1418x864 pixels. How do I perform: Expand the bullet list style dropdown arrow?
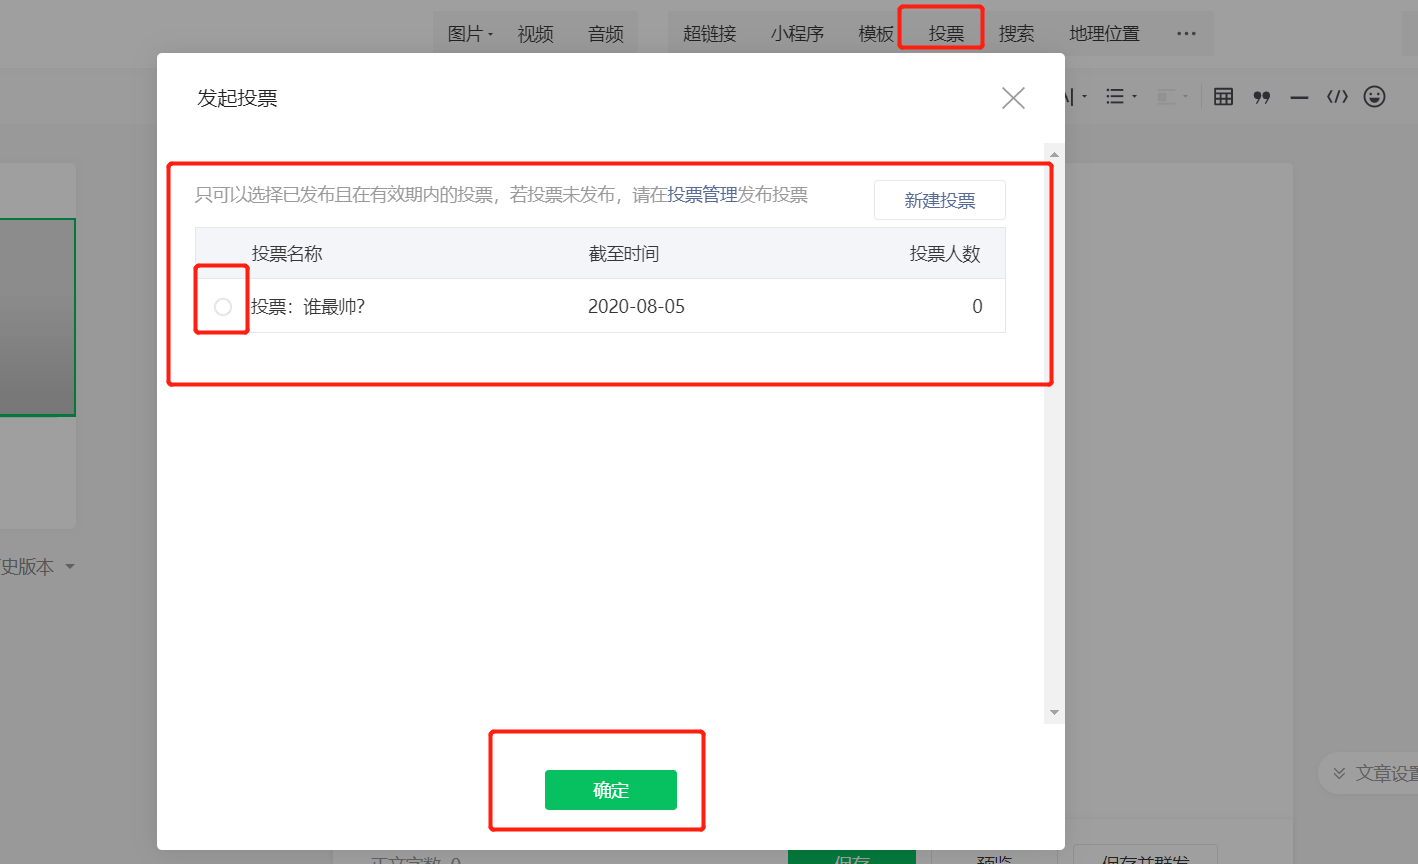click(1135, 97)
